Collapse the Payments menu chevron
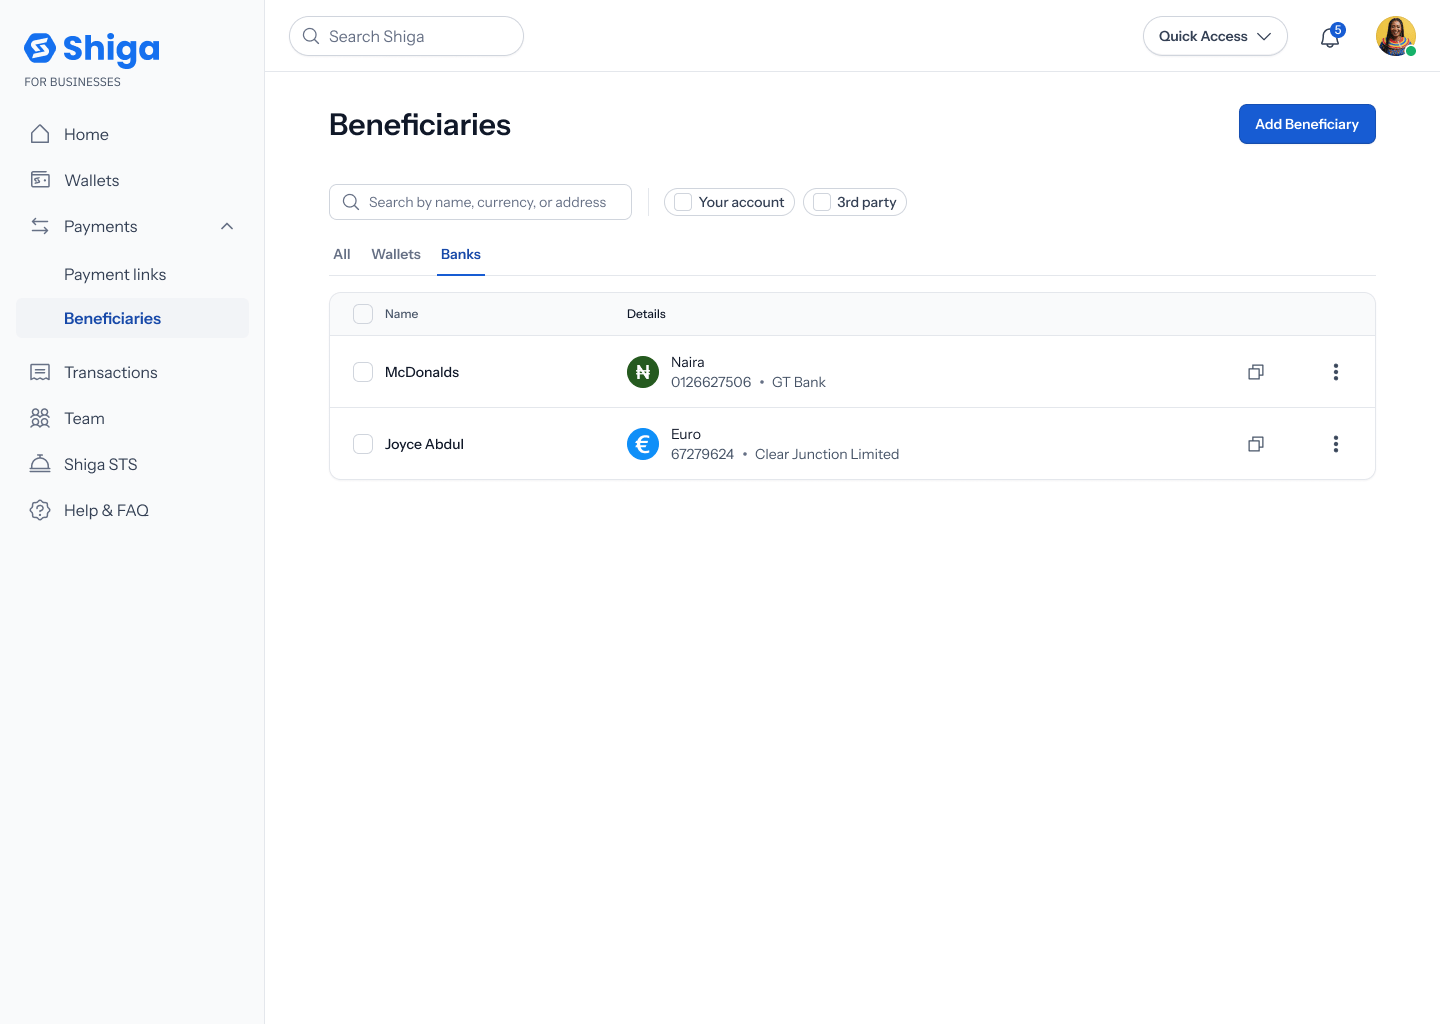Image resolution: width=1440 pixels, height=1024 pixels. tap(227, 226)
